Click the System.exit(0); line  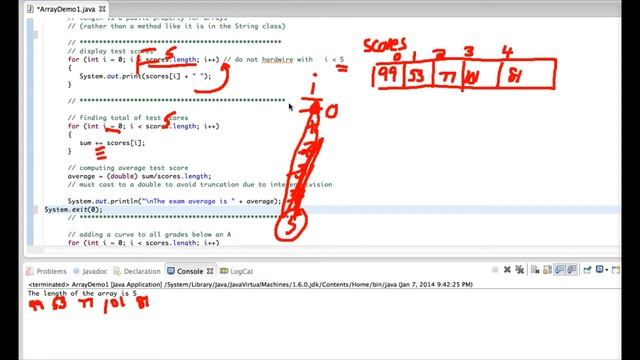click(73, 209)
